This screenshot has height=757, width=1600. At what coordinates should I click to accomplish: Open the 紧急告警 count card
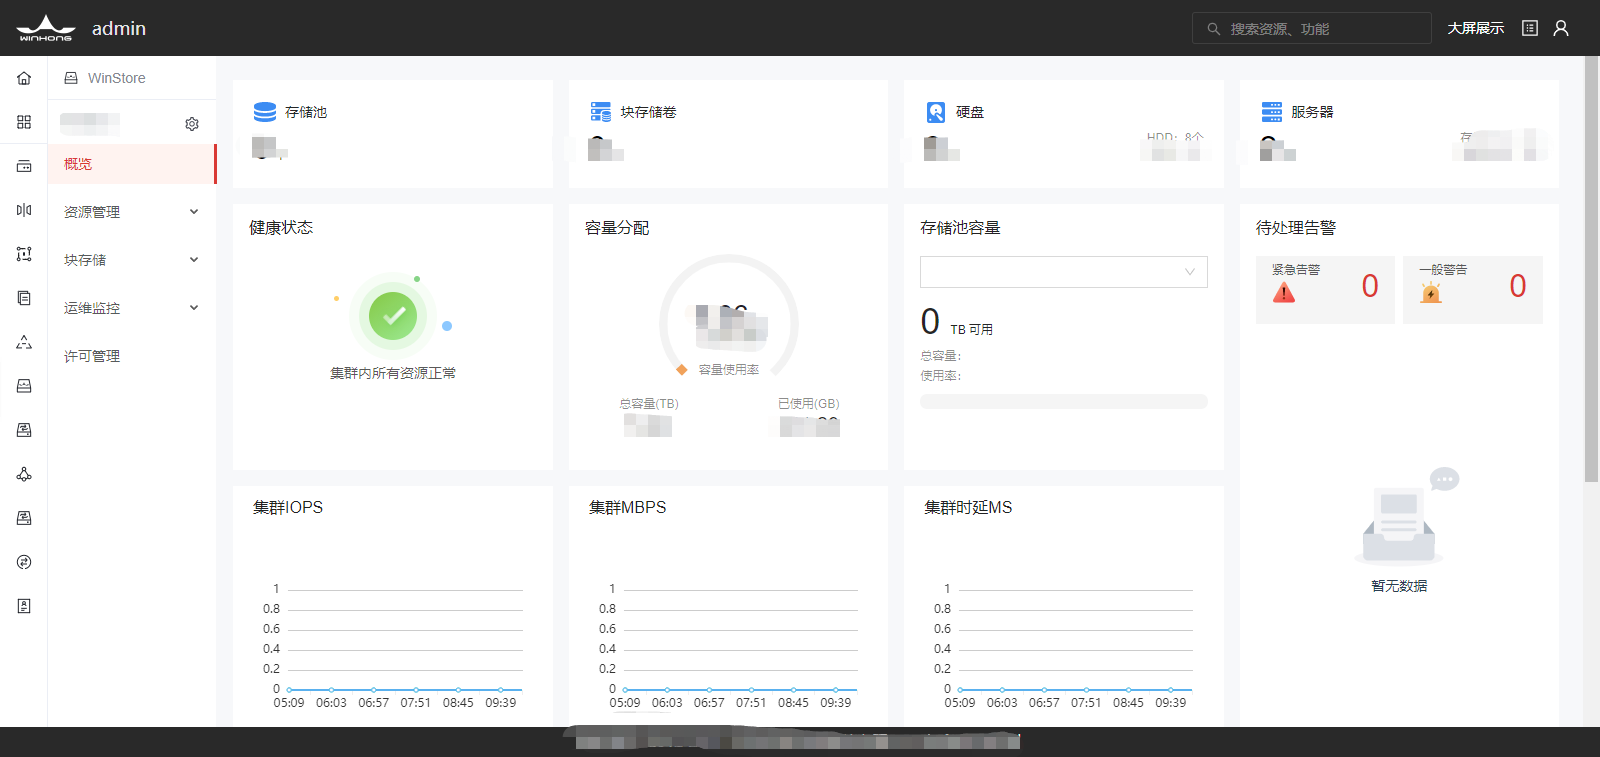pos(1325,290)
